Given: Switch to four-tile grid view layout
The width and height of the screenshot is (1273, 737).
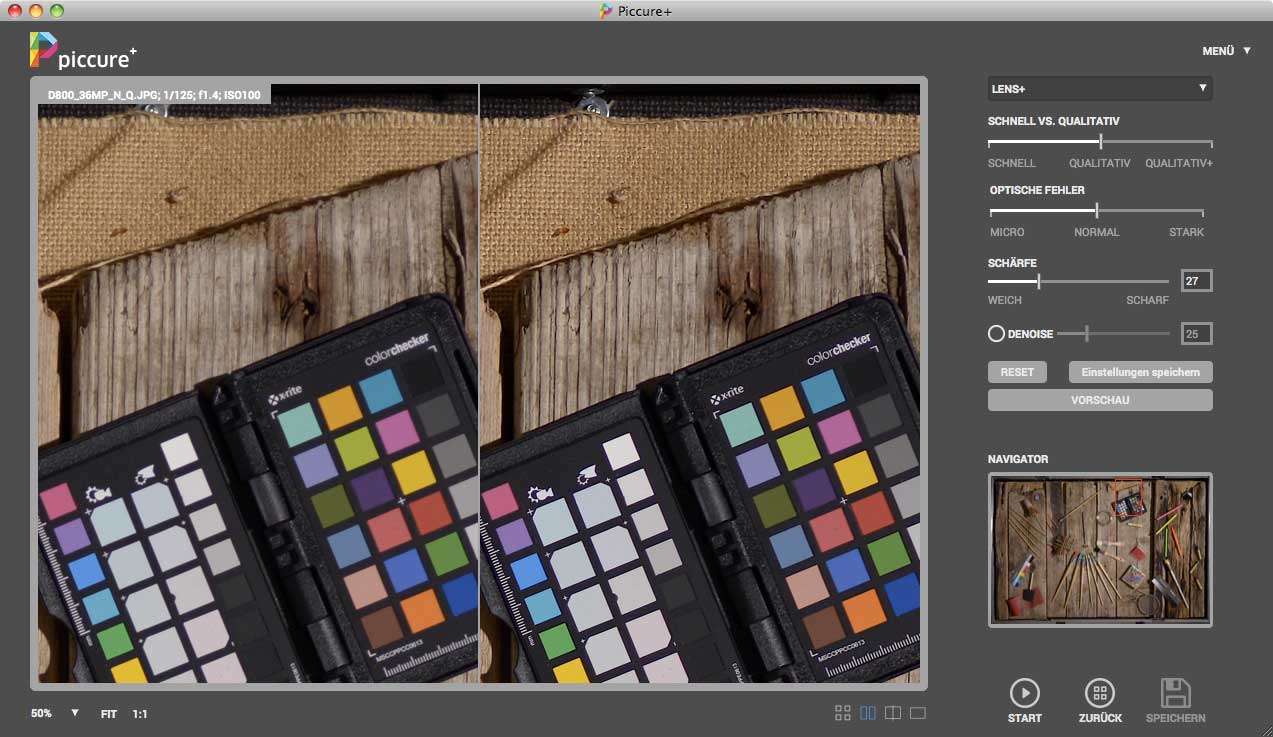Looking at the screenshot, I should 843,713.
